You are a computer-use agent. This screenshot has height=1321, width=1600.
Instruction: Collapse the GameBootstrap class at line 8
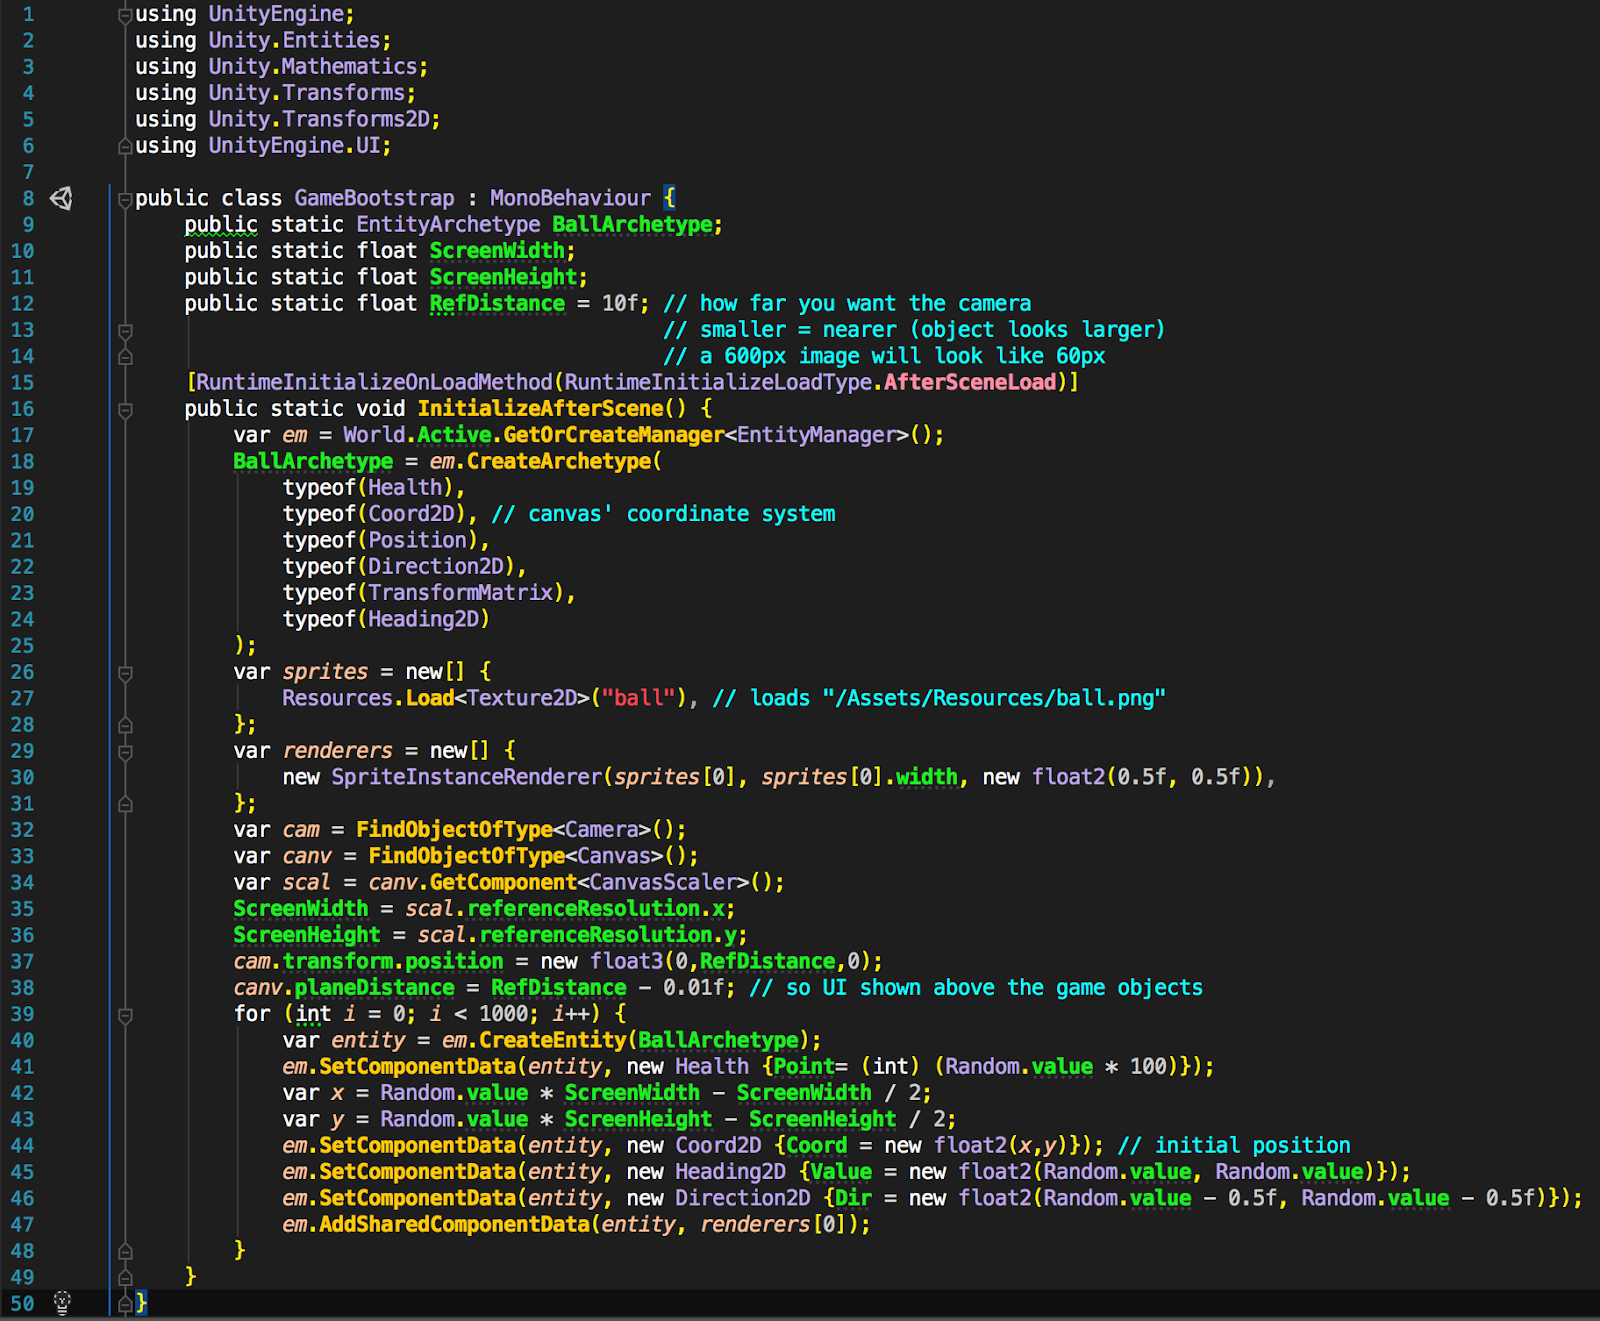(123, 197)
